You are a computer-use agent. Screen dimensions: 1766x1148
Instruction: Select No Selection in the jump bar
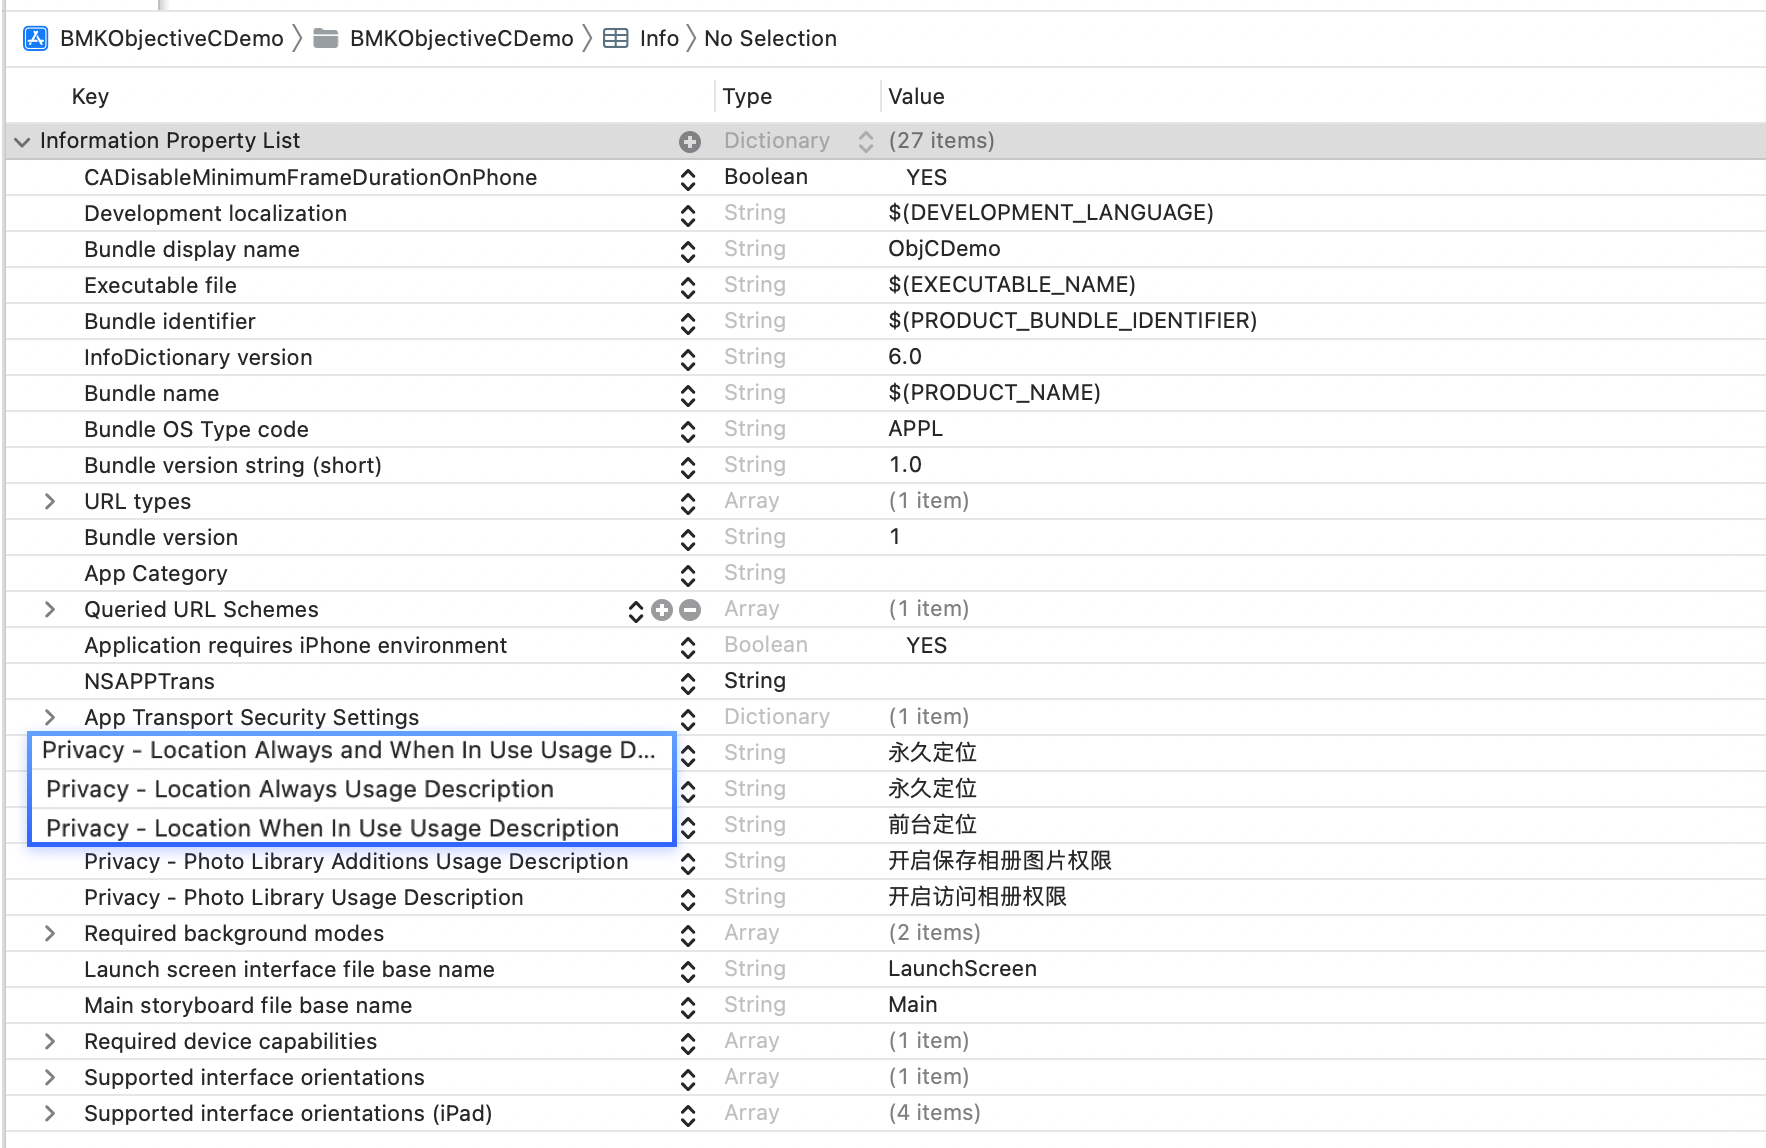771,38
